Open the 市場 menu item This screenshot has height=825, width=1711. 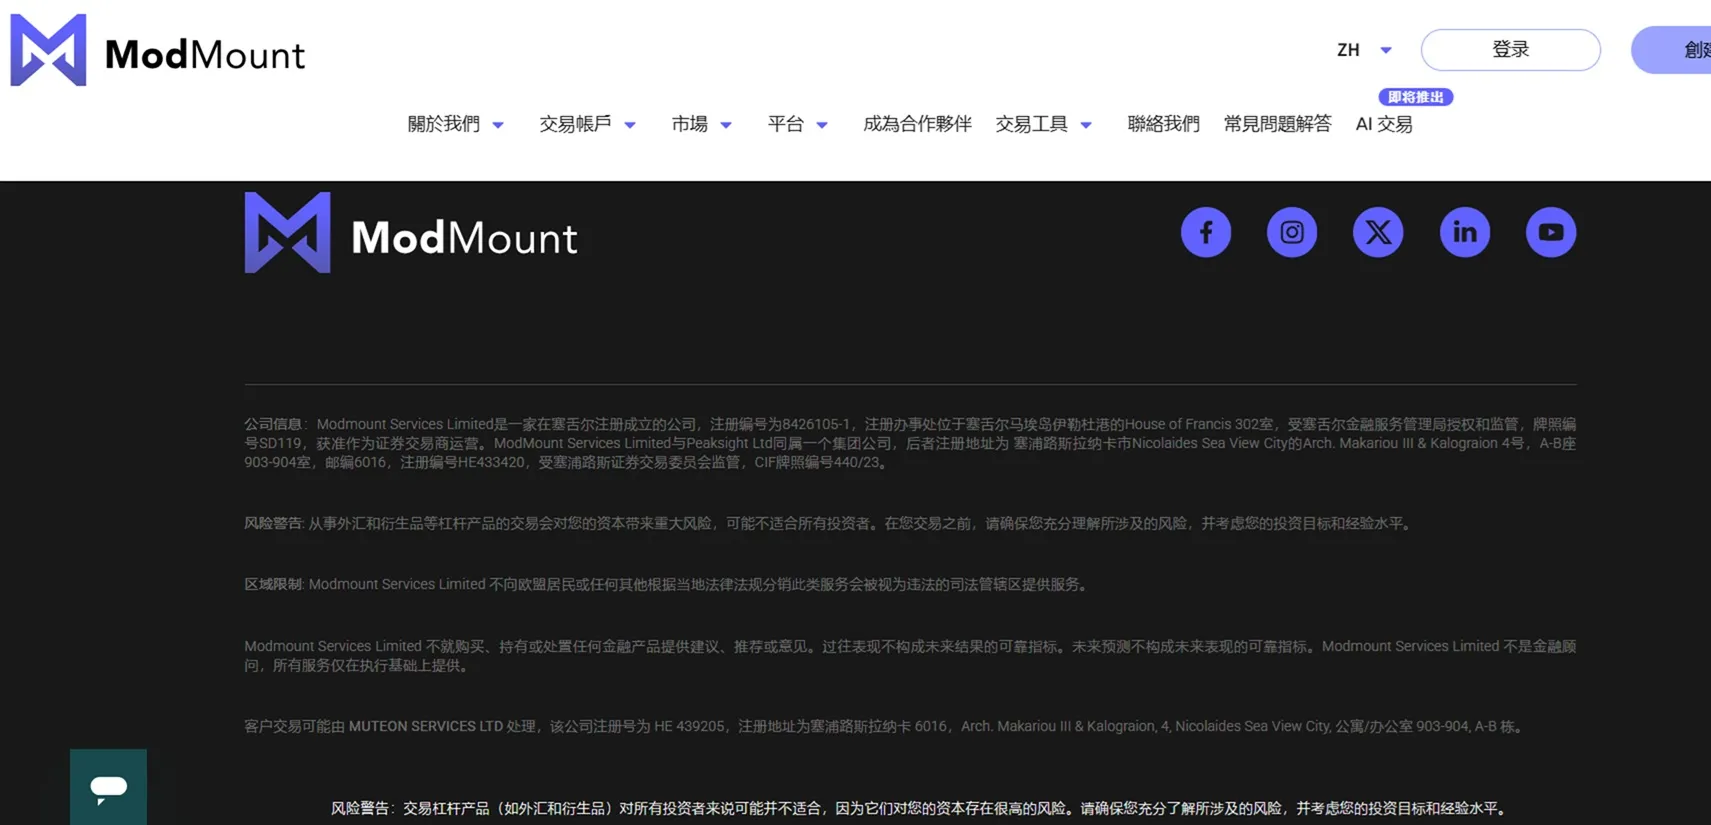pyautogui.click(x=689, y=124)
